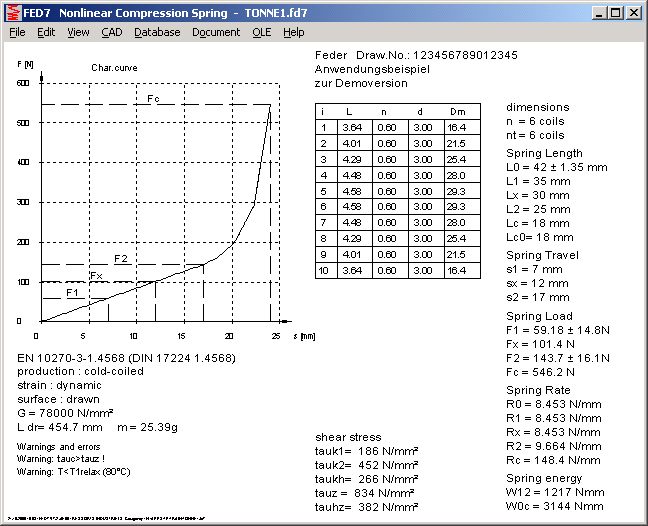Click the 'Warning: tauc>tauz !' message

(62, 459)
